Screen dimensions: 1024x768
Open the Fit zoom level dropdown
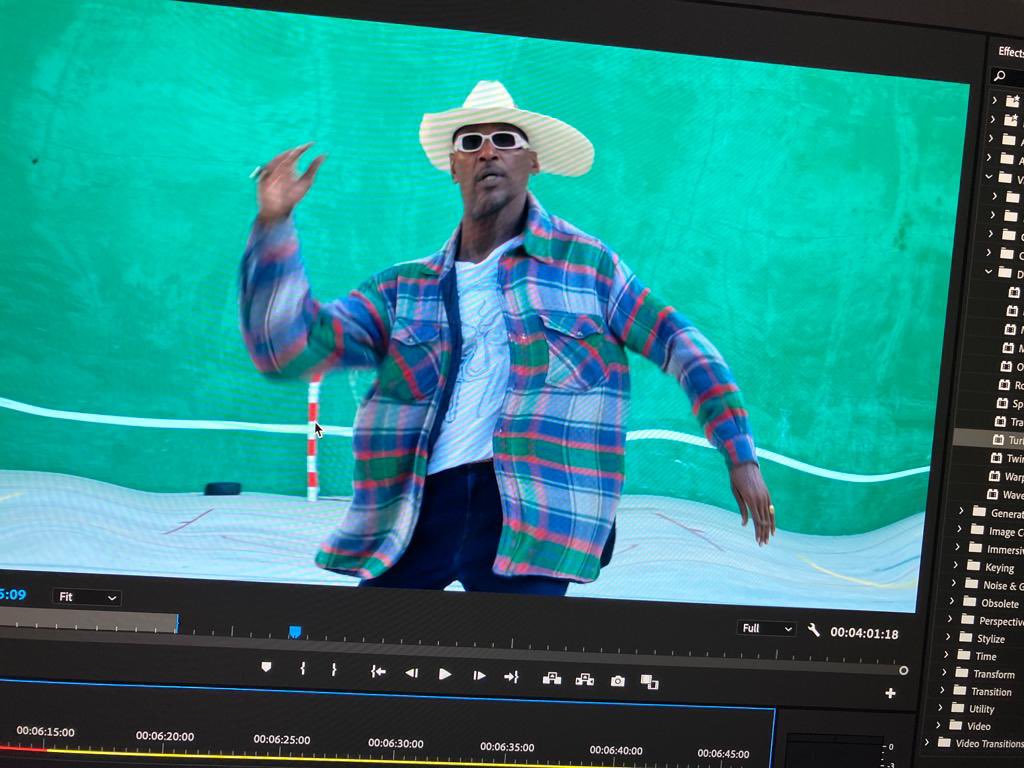(x=87, y=597)
